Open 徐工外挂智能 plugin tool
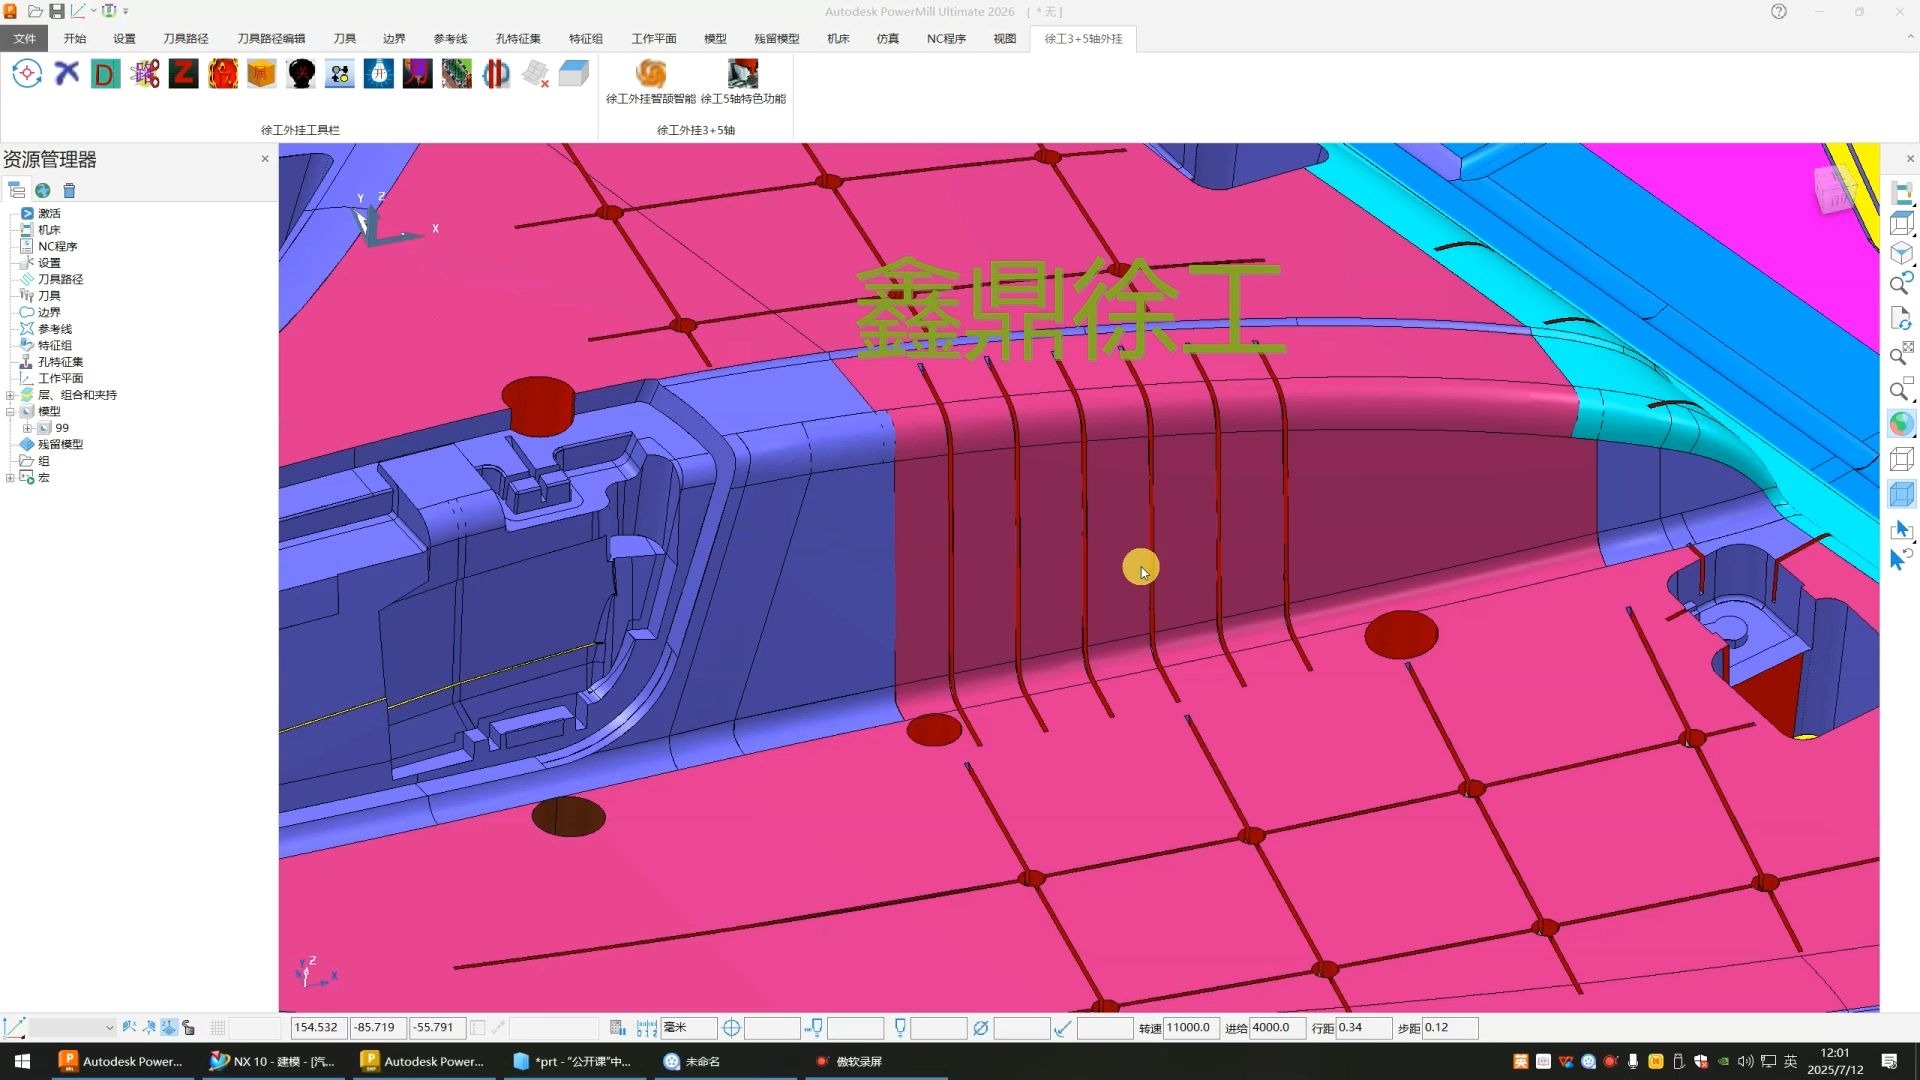Image resolution: width=1920 pixels, height=1080 pixels. pyautogui.click(x=651, y=82)
